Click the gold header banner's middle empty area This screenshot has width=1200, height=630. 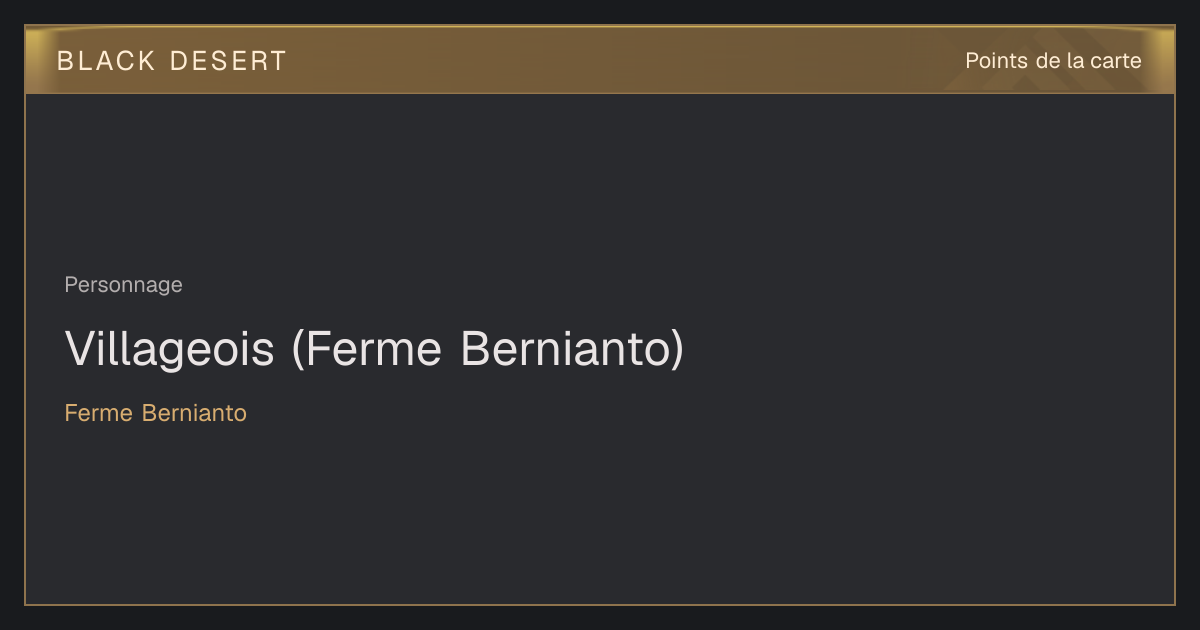tap(620, 60)
